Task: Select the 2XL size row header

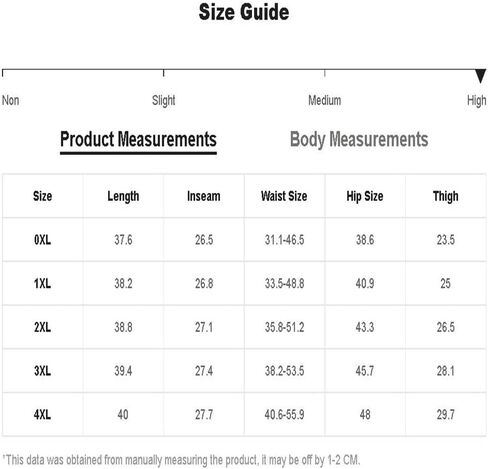Action: tap(42, 327)
